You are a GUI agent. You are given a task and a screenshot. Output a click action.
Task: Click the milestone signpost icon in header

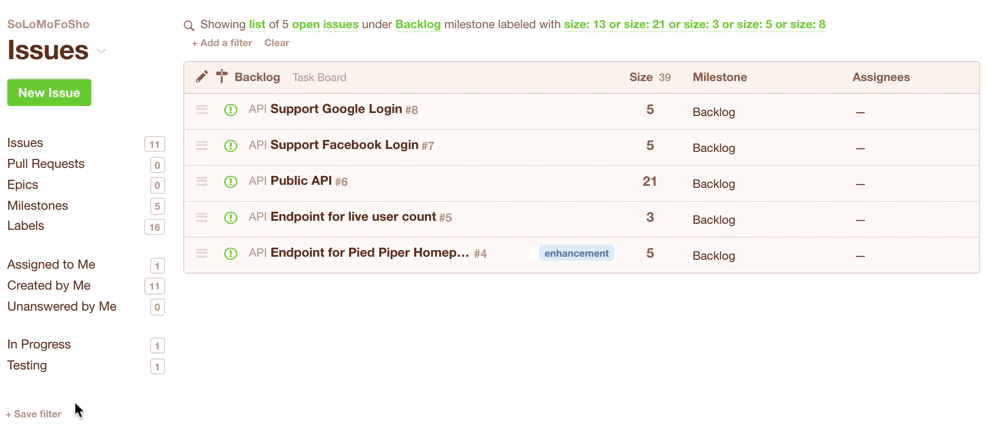[x=222, y=77]
